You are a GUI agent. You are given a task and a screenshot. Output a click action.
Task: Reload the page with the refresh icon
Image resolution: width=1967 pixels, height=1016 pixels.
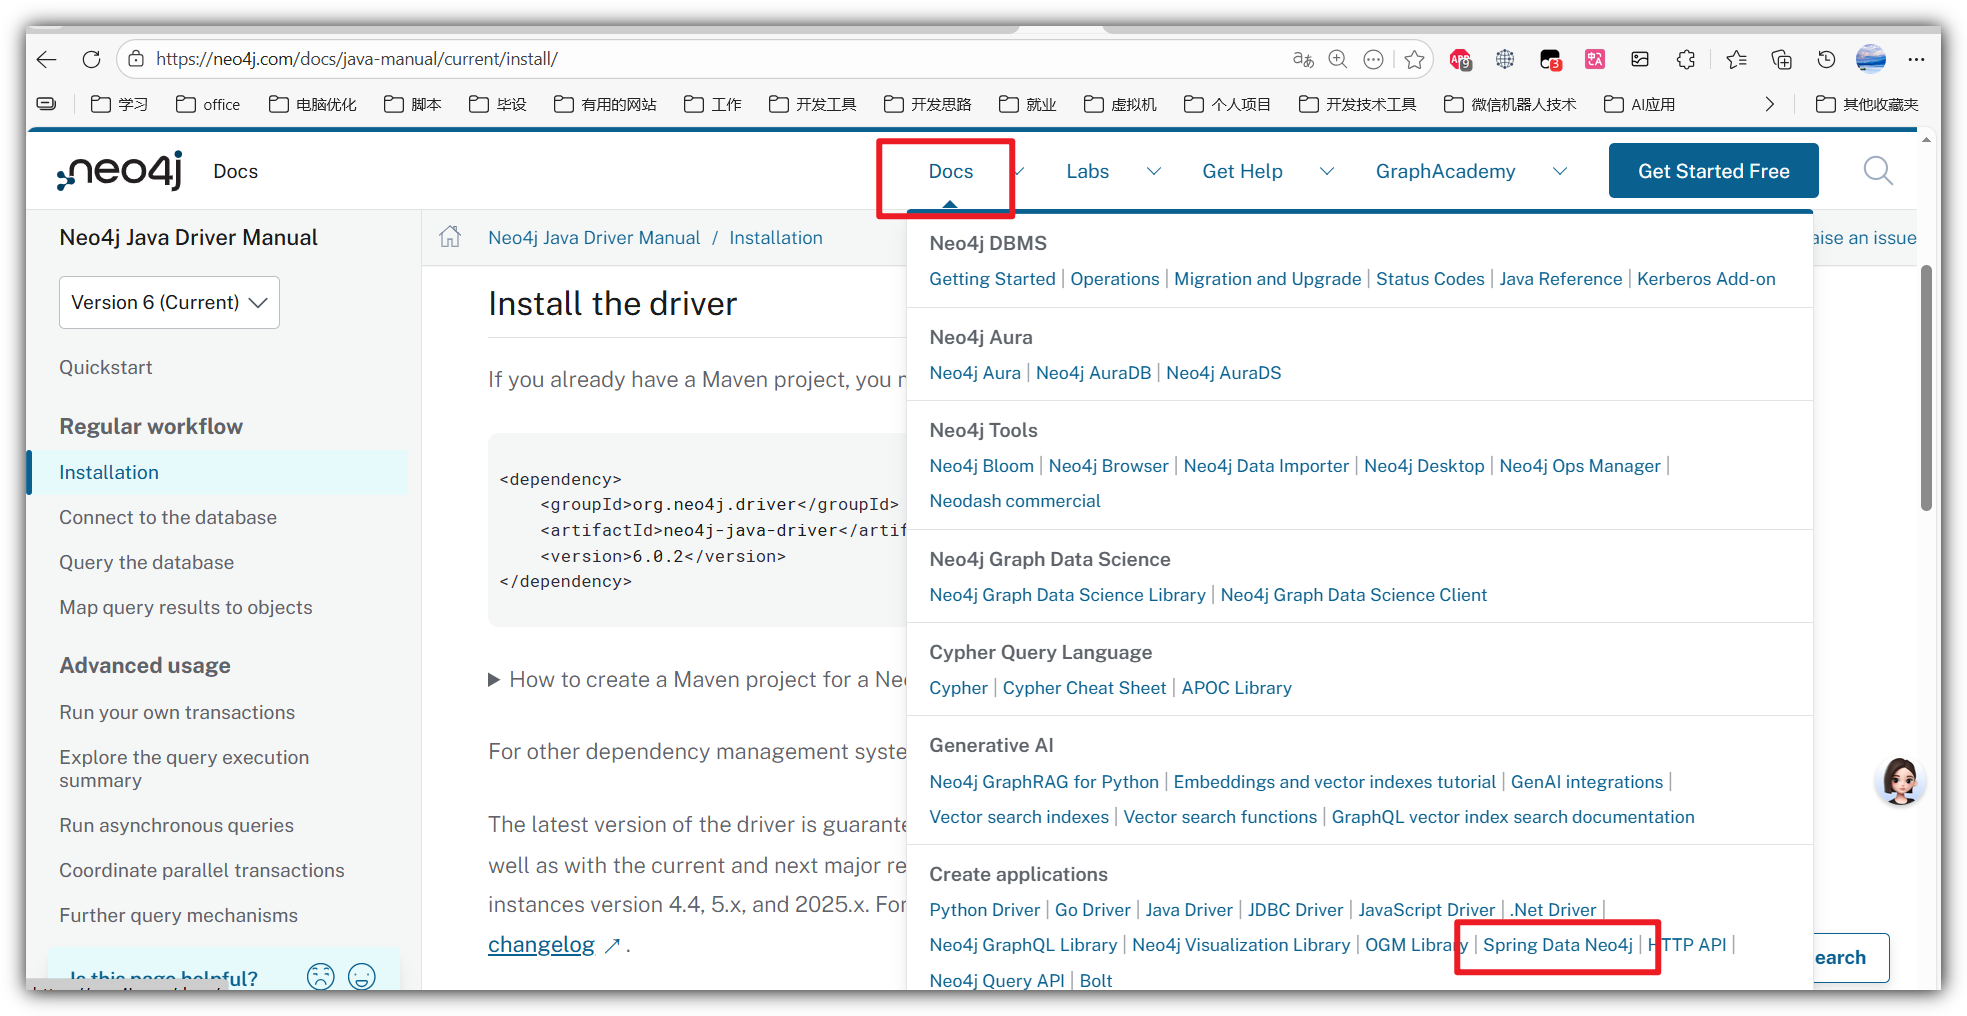[x=91, y=59]
